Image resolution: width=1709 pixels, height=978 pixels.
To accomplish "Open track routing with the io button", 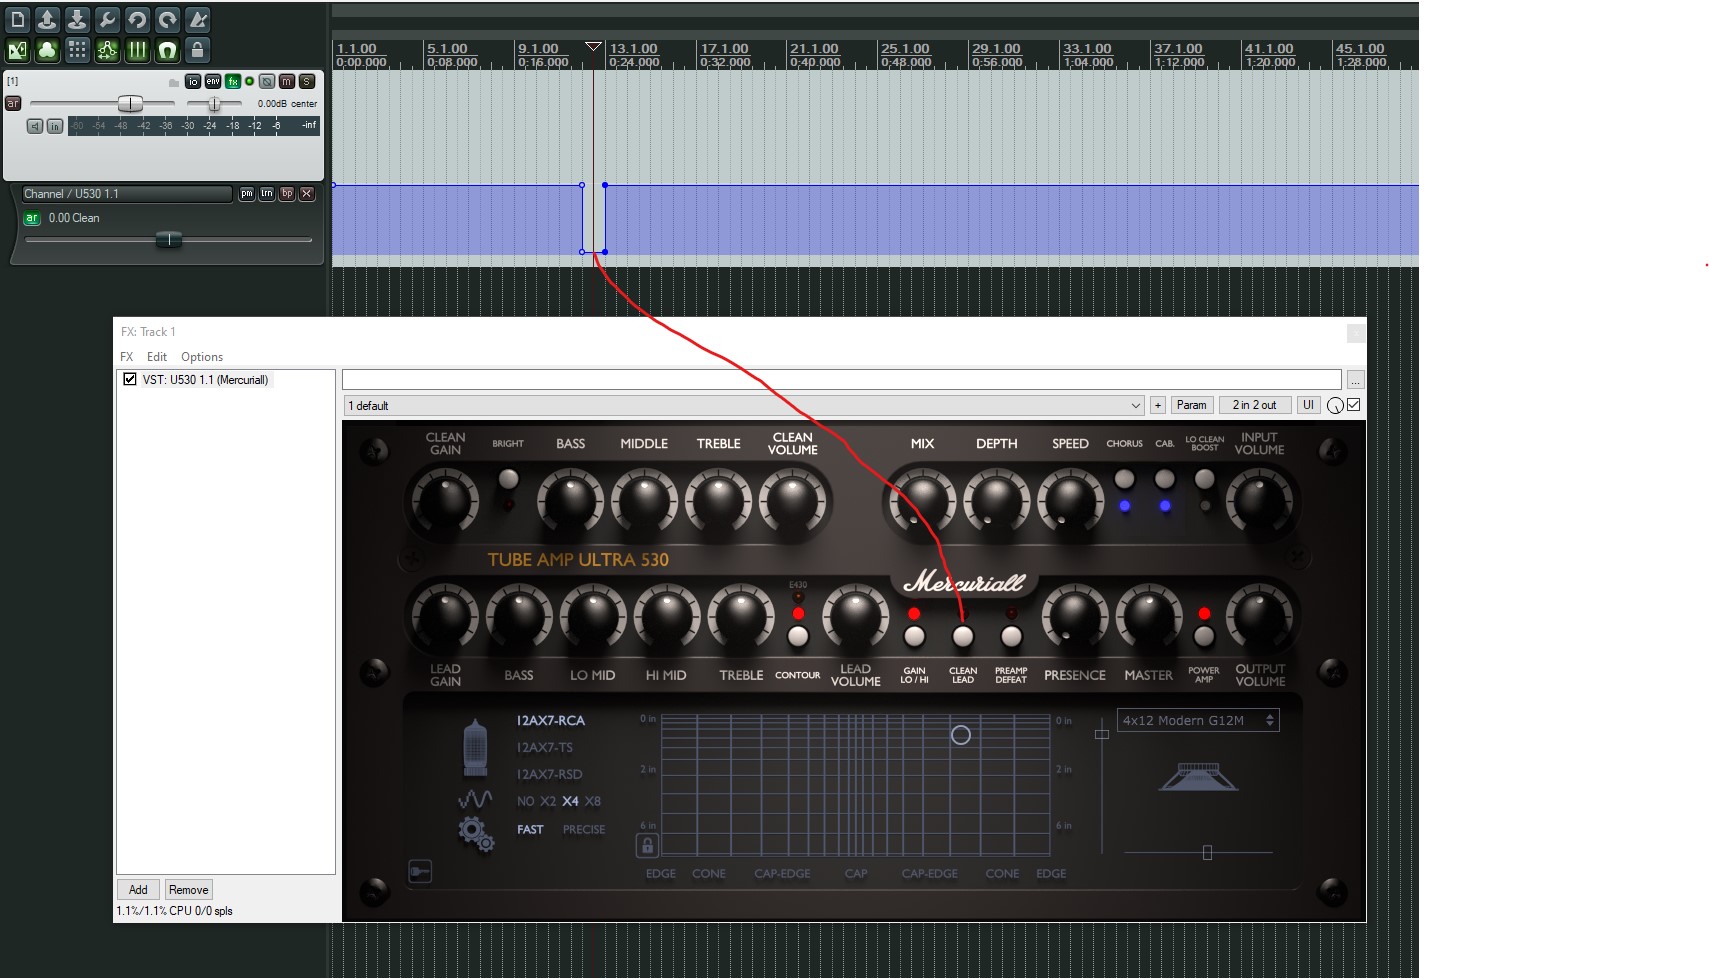I will tap(193, 81).
